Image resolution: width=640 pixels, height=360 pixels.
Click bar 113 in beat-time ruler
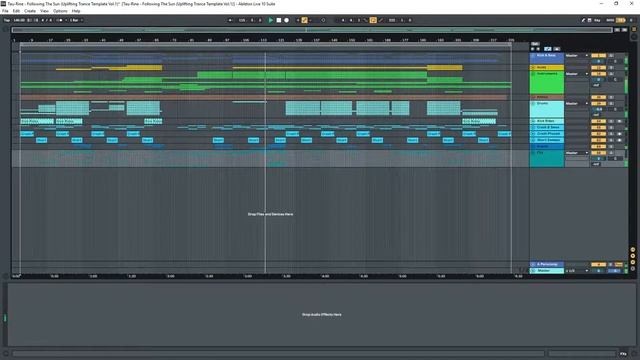263,40
